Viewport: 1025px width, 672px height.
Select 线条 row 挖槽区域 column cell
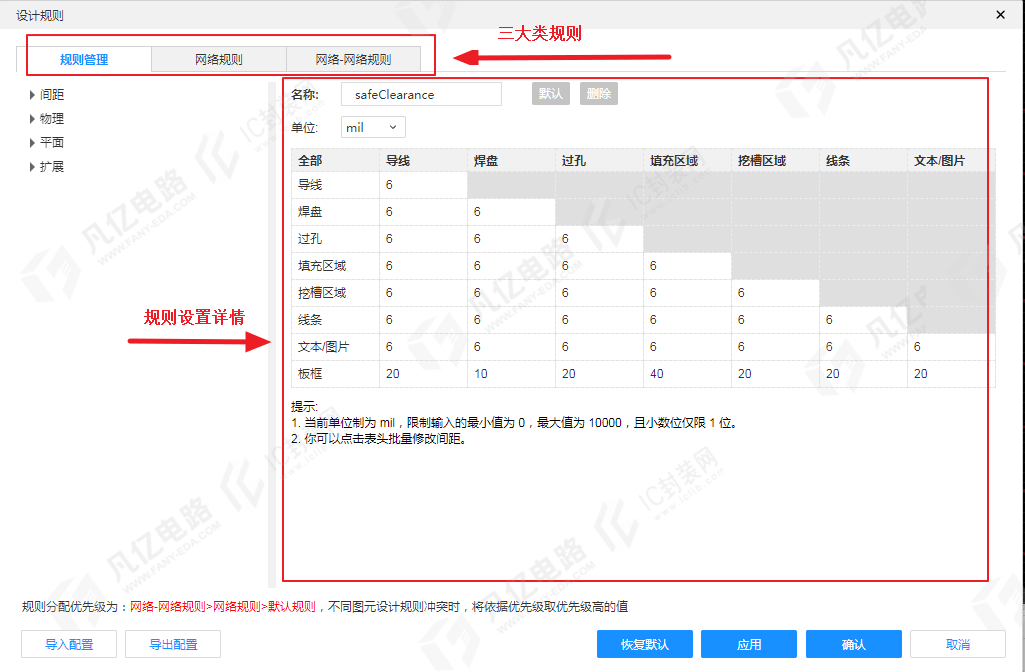click(775, 320)
